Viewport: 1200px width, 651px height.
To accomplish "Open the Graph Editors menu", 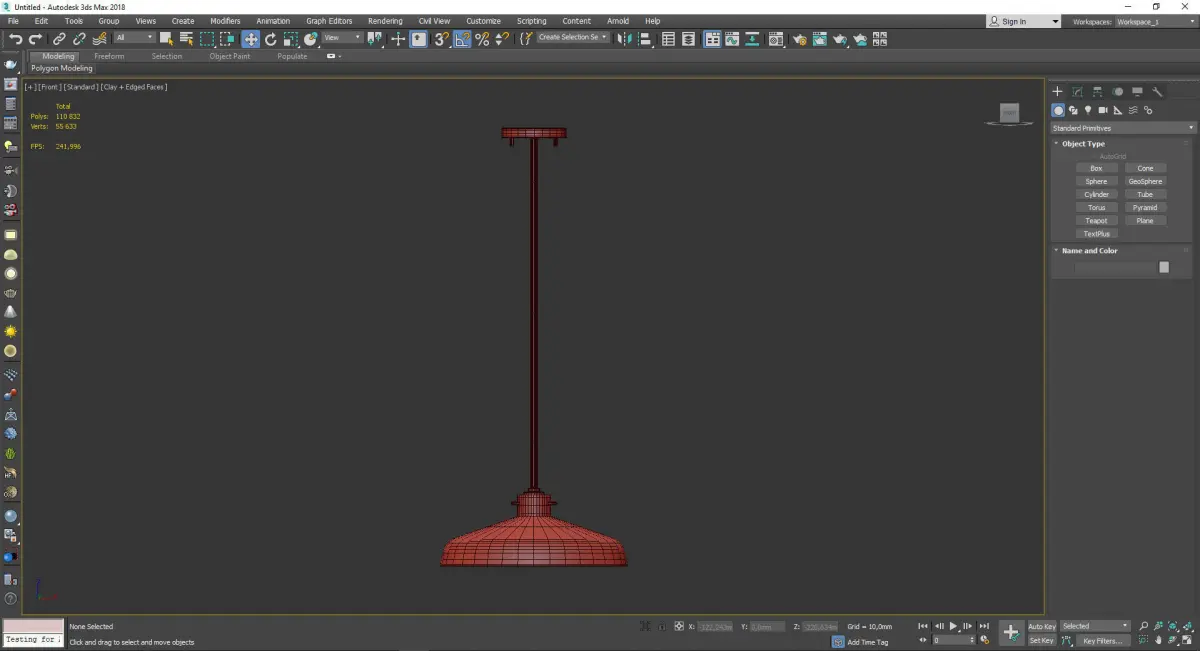I will (329, 21).
